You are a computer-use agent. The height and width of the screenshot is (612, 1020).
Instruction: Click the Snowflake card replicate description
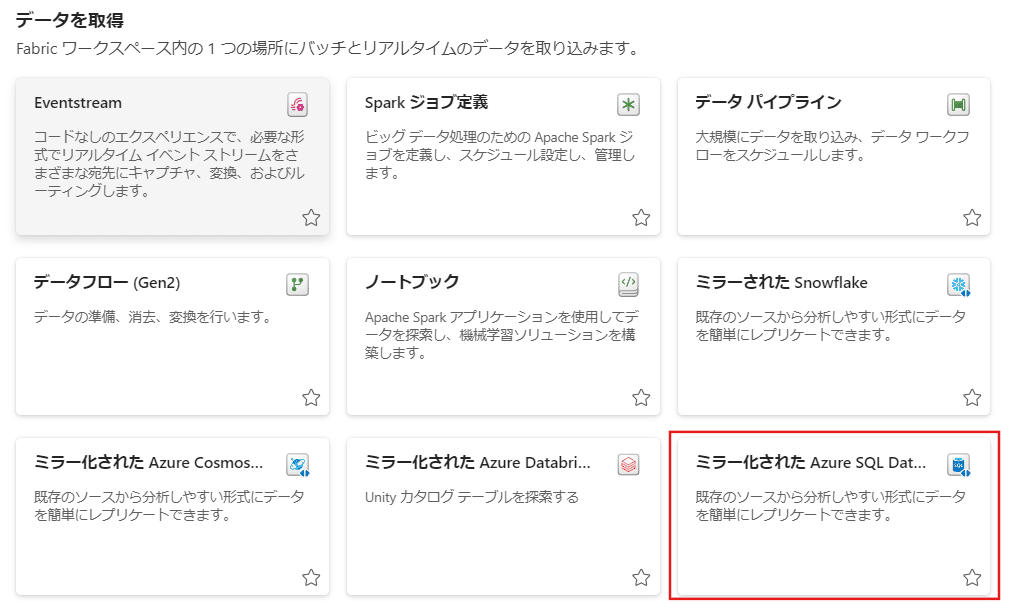831,326
